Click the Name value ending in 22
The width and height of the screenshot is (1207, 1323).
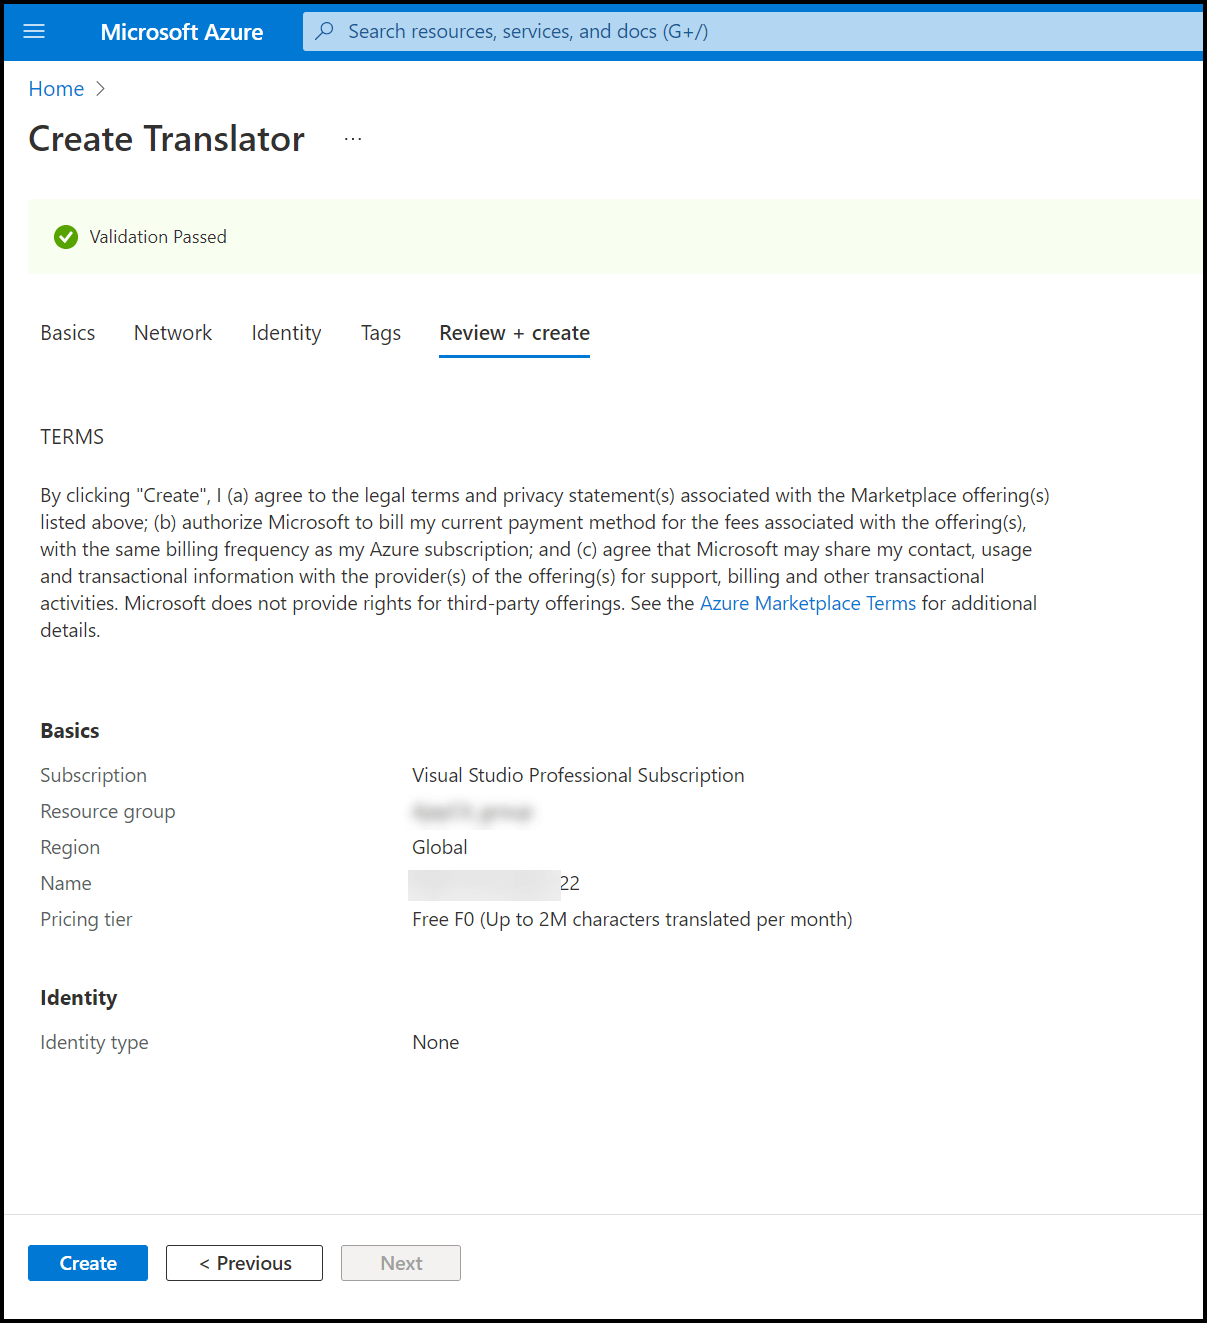point(495,884)
